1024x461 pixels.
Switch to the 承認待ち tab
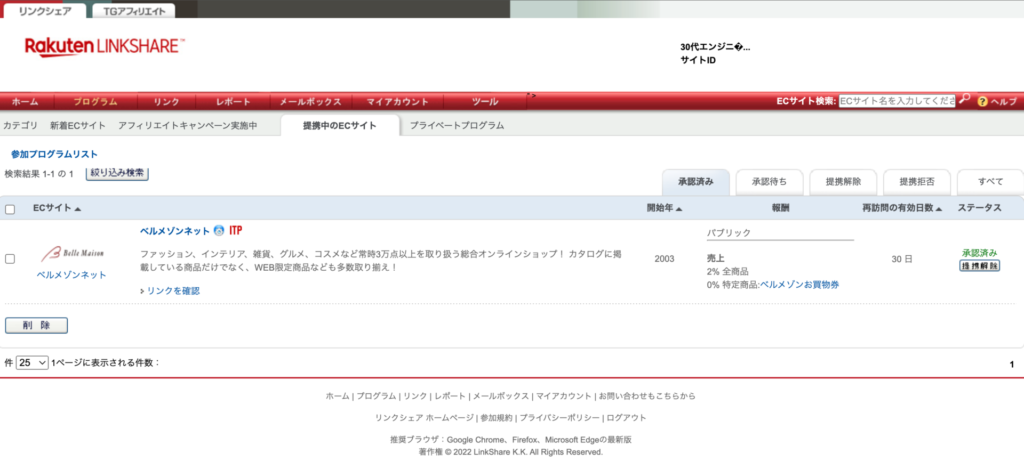point(768,182)
